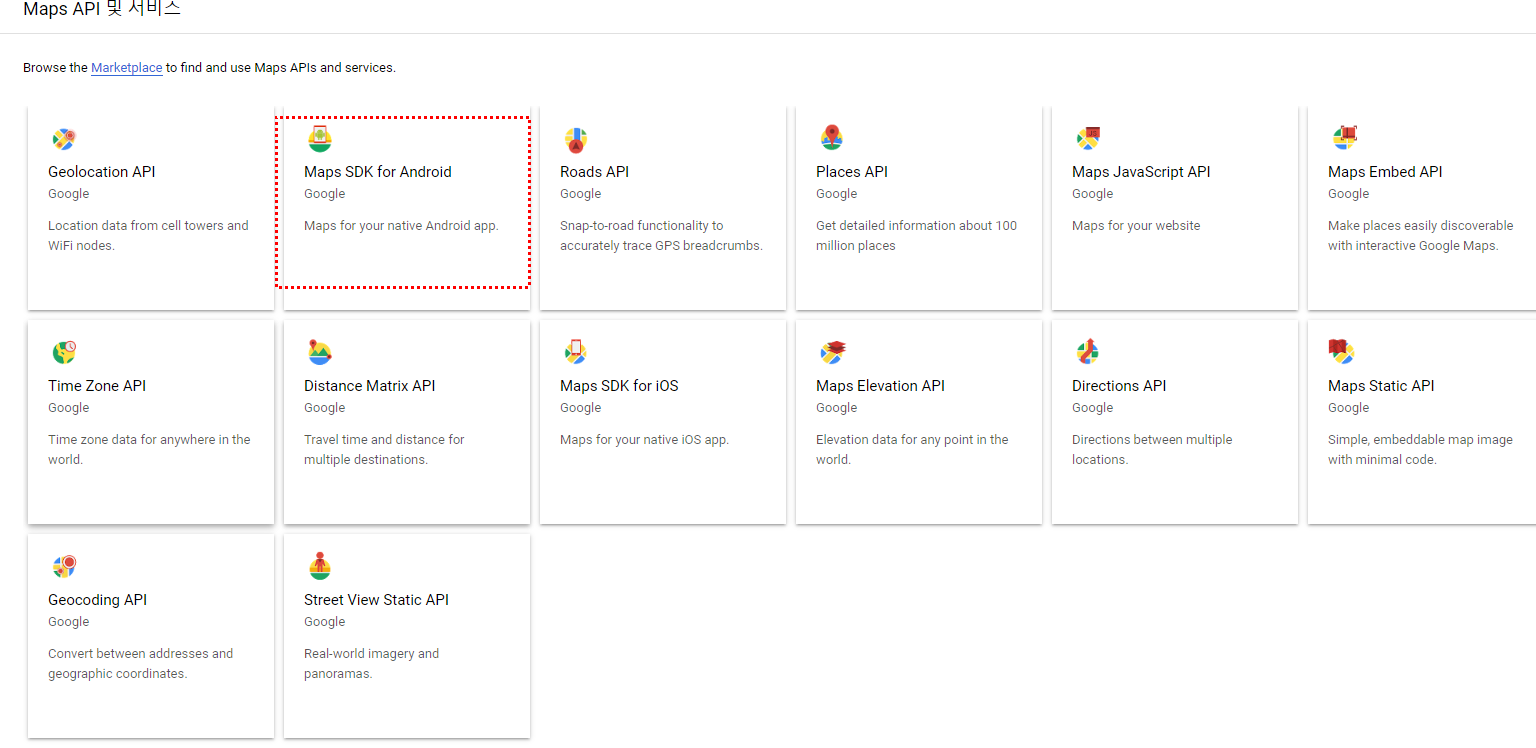
Task: Choose the Maps Static API title
Action: click(1381, 386)
